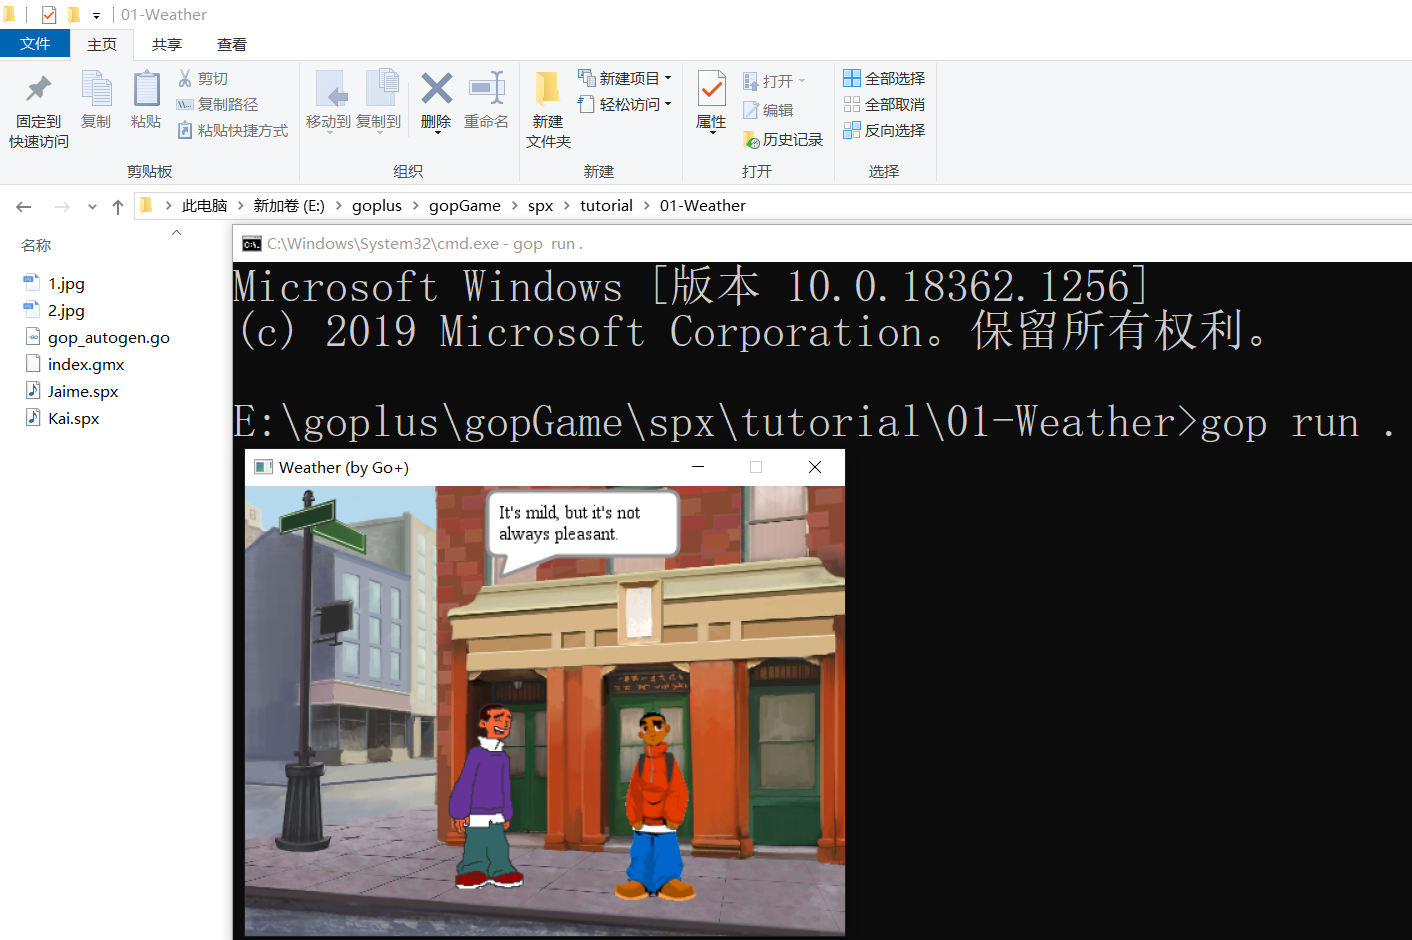This screenshot has width=1412, height=940.
Task: Open the Easy access dropdown
Action: click(625, 104)
